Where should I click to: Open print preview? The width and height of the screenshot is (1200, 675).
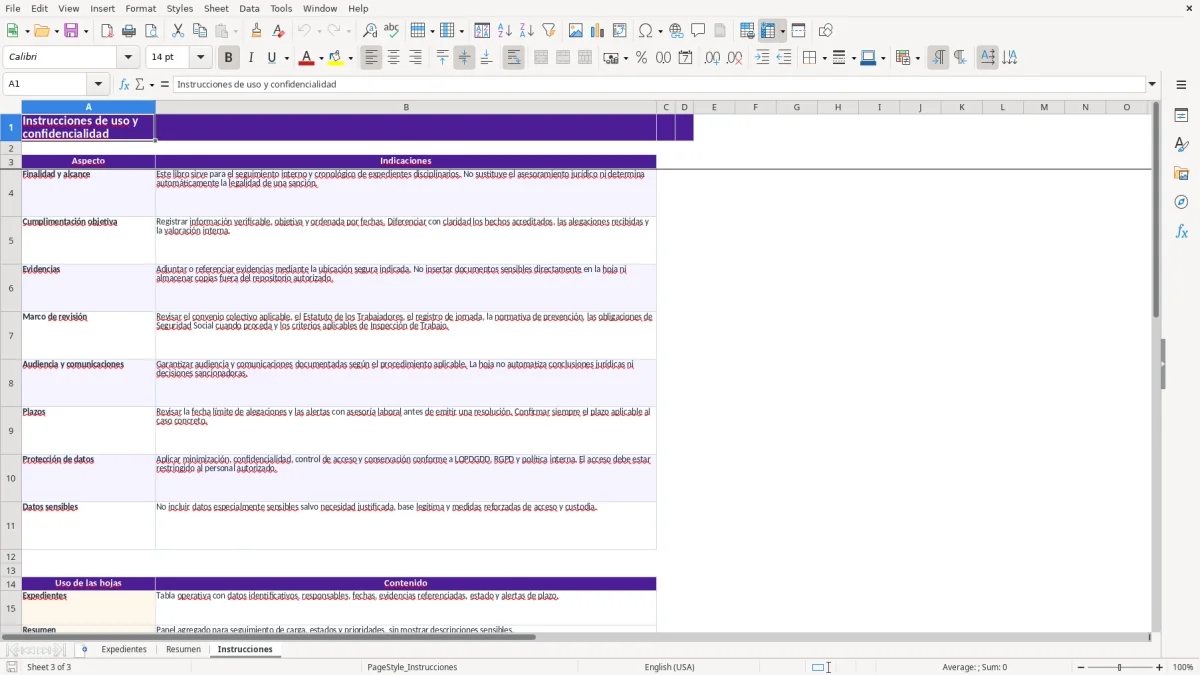click(151, 31)
